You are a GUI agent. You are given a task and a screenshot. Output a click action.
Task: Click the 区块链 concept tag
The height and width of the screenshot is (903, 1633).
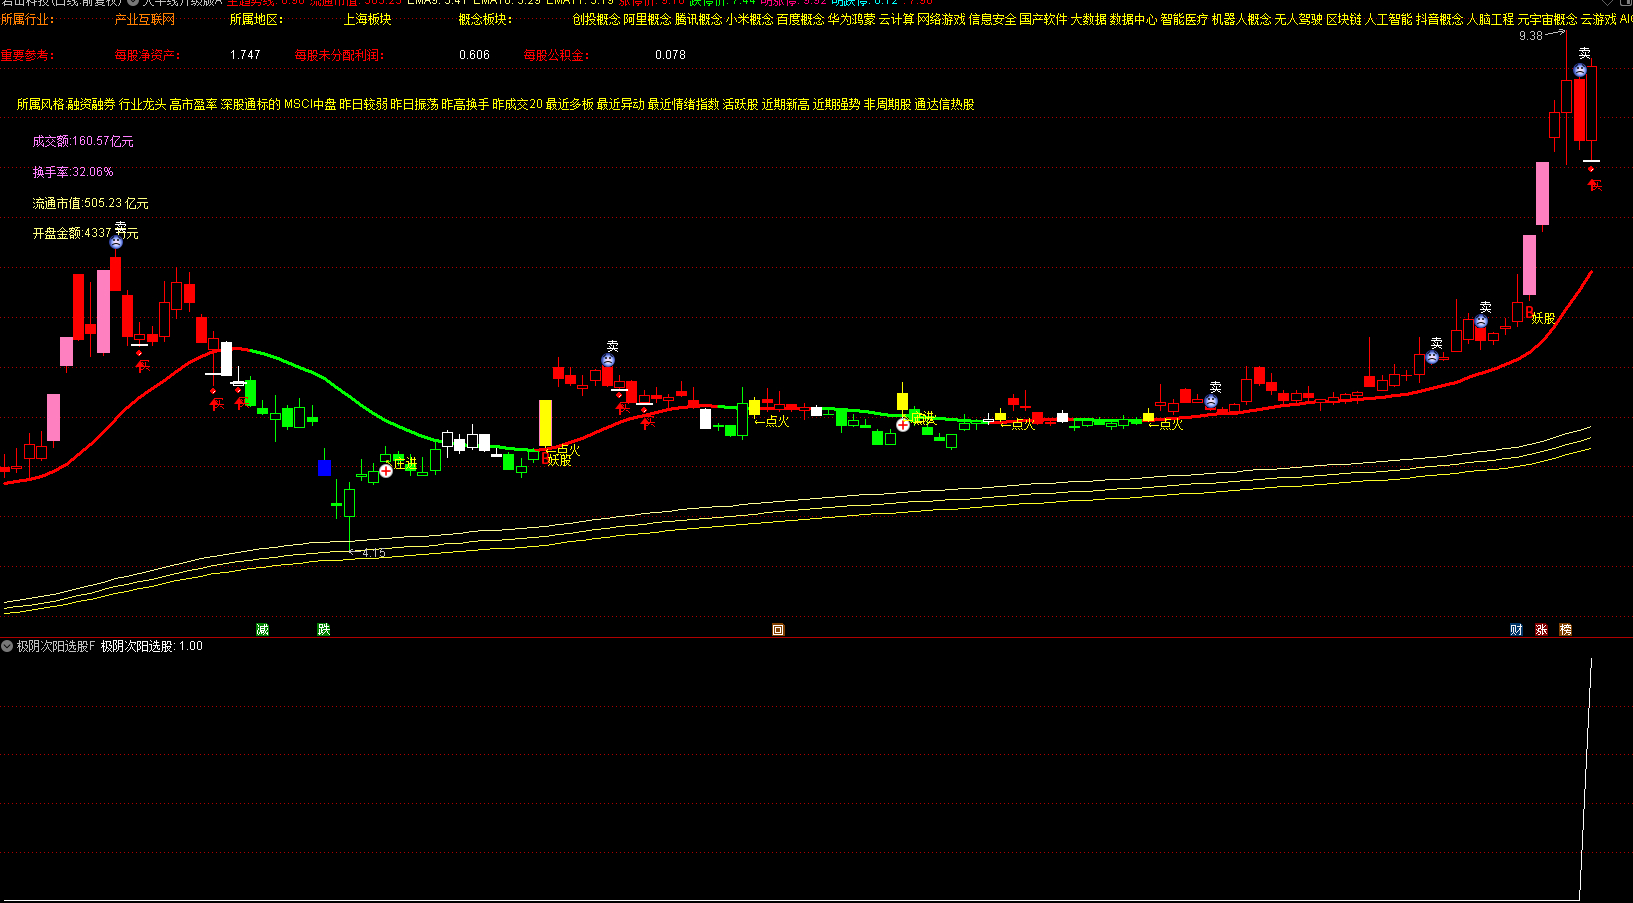(1343, 19)
